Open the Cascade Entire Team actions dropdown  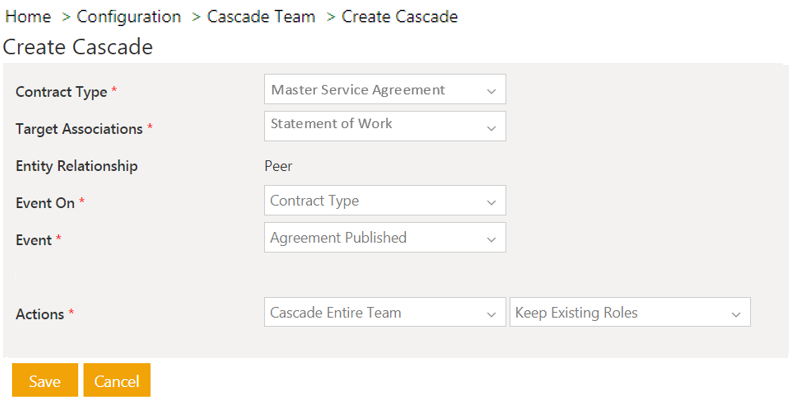click(384, 313)
